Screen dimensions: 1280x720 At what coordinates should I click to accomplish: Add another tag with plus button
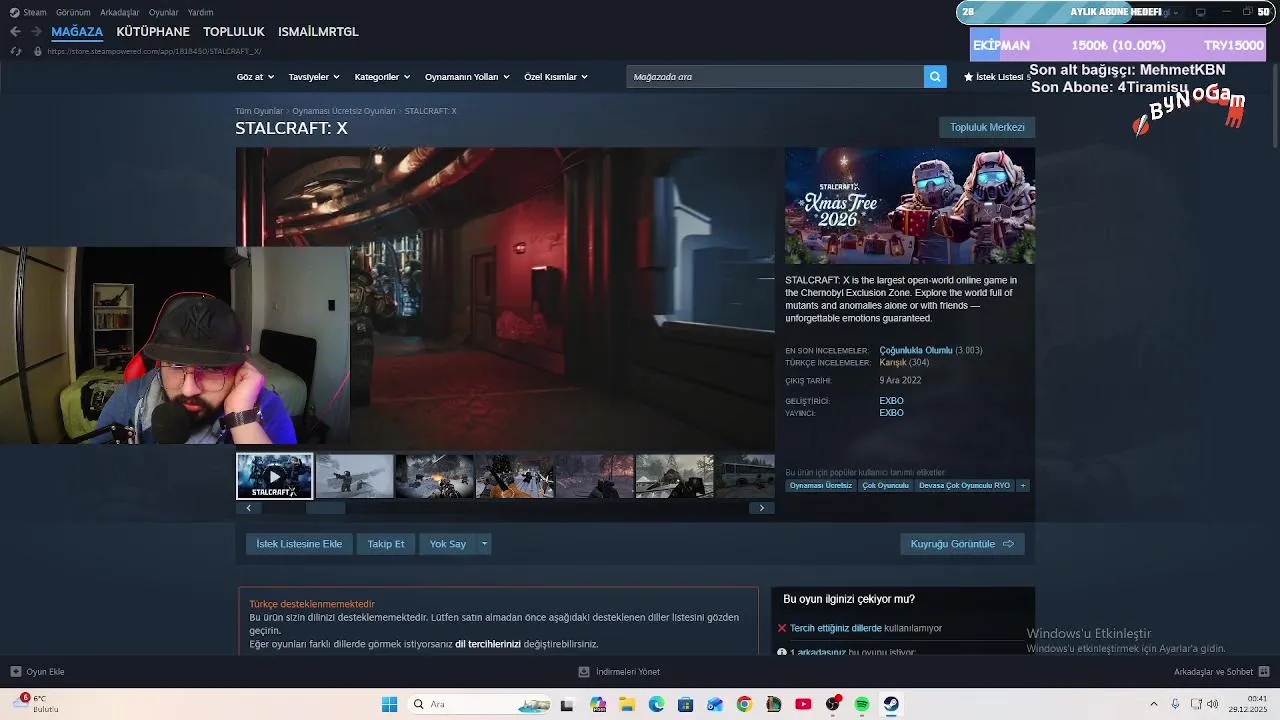click(1023, 485)
